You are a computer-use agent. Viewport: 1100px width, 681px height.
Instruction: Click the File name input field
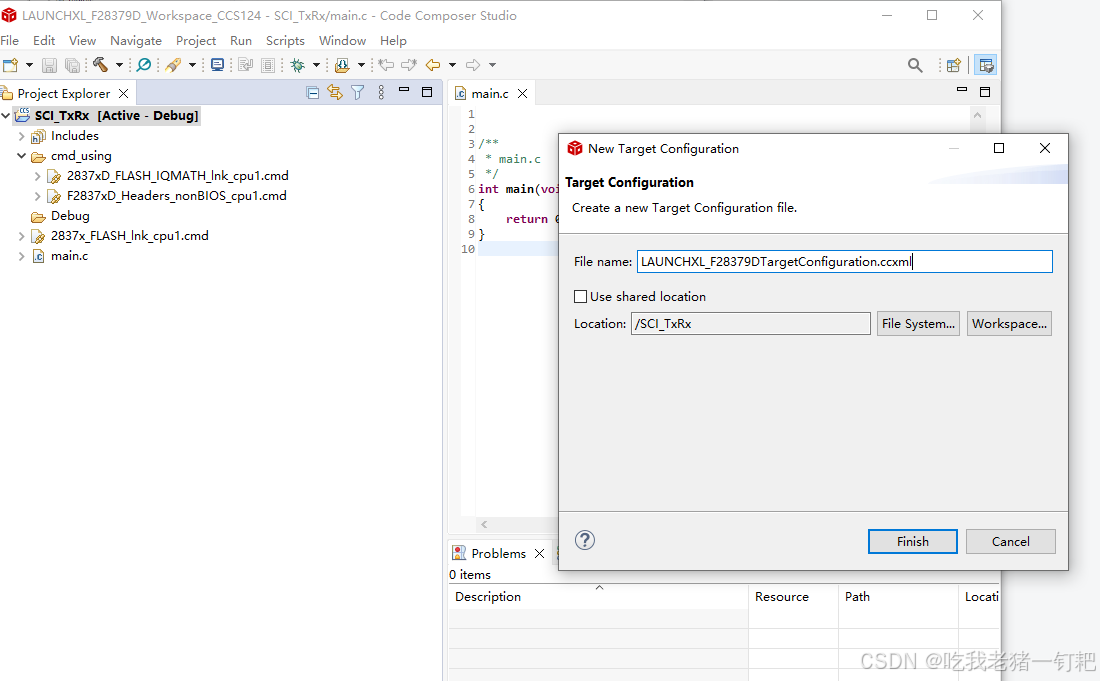coord(845,262)
